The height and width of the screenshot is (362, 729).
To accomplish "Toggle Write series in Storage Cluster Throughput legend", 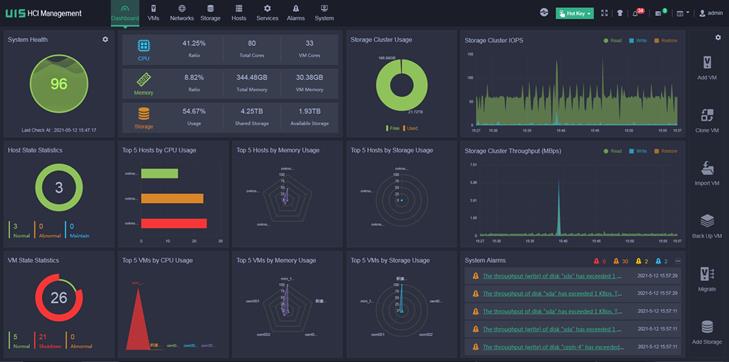I will coord(638,151).
